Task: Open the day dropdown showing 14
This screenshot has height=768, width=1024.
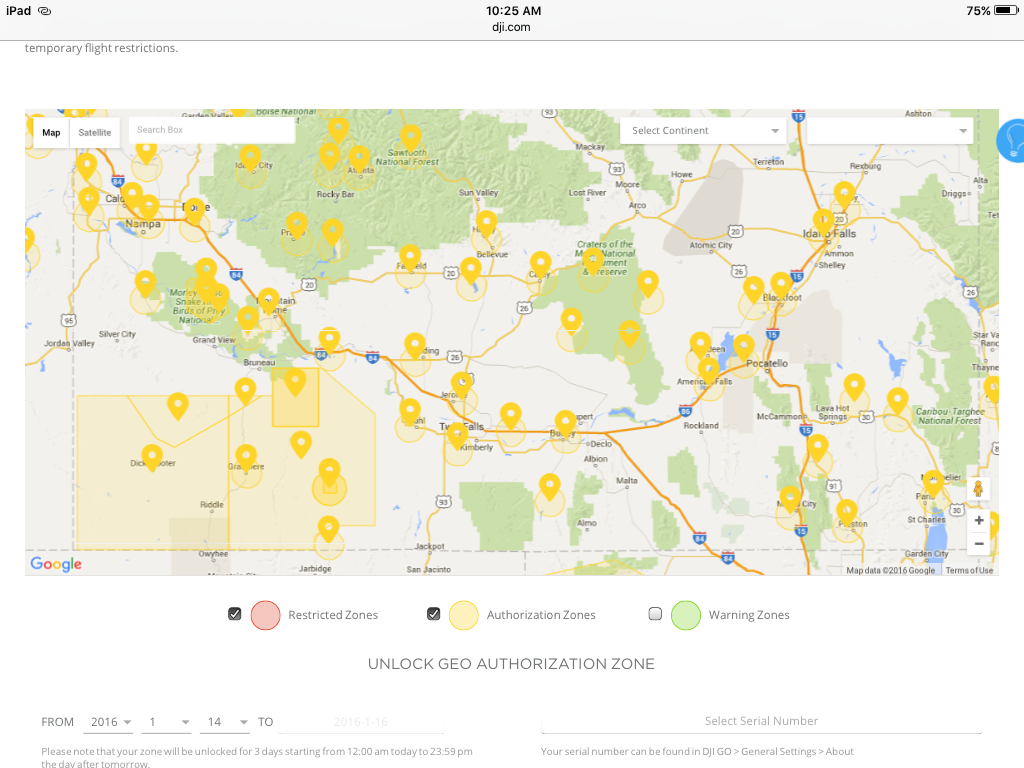Action: 227,722
